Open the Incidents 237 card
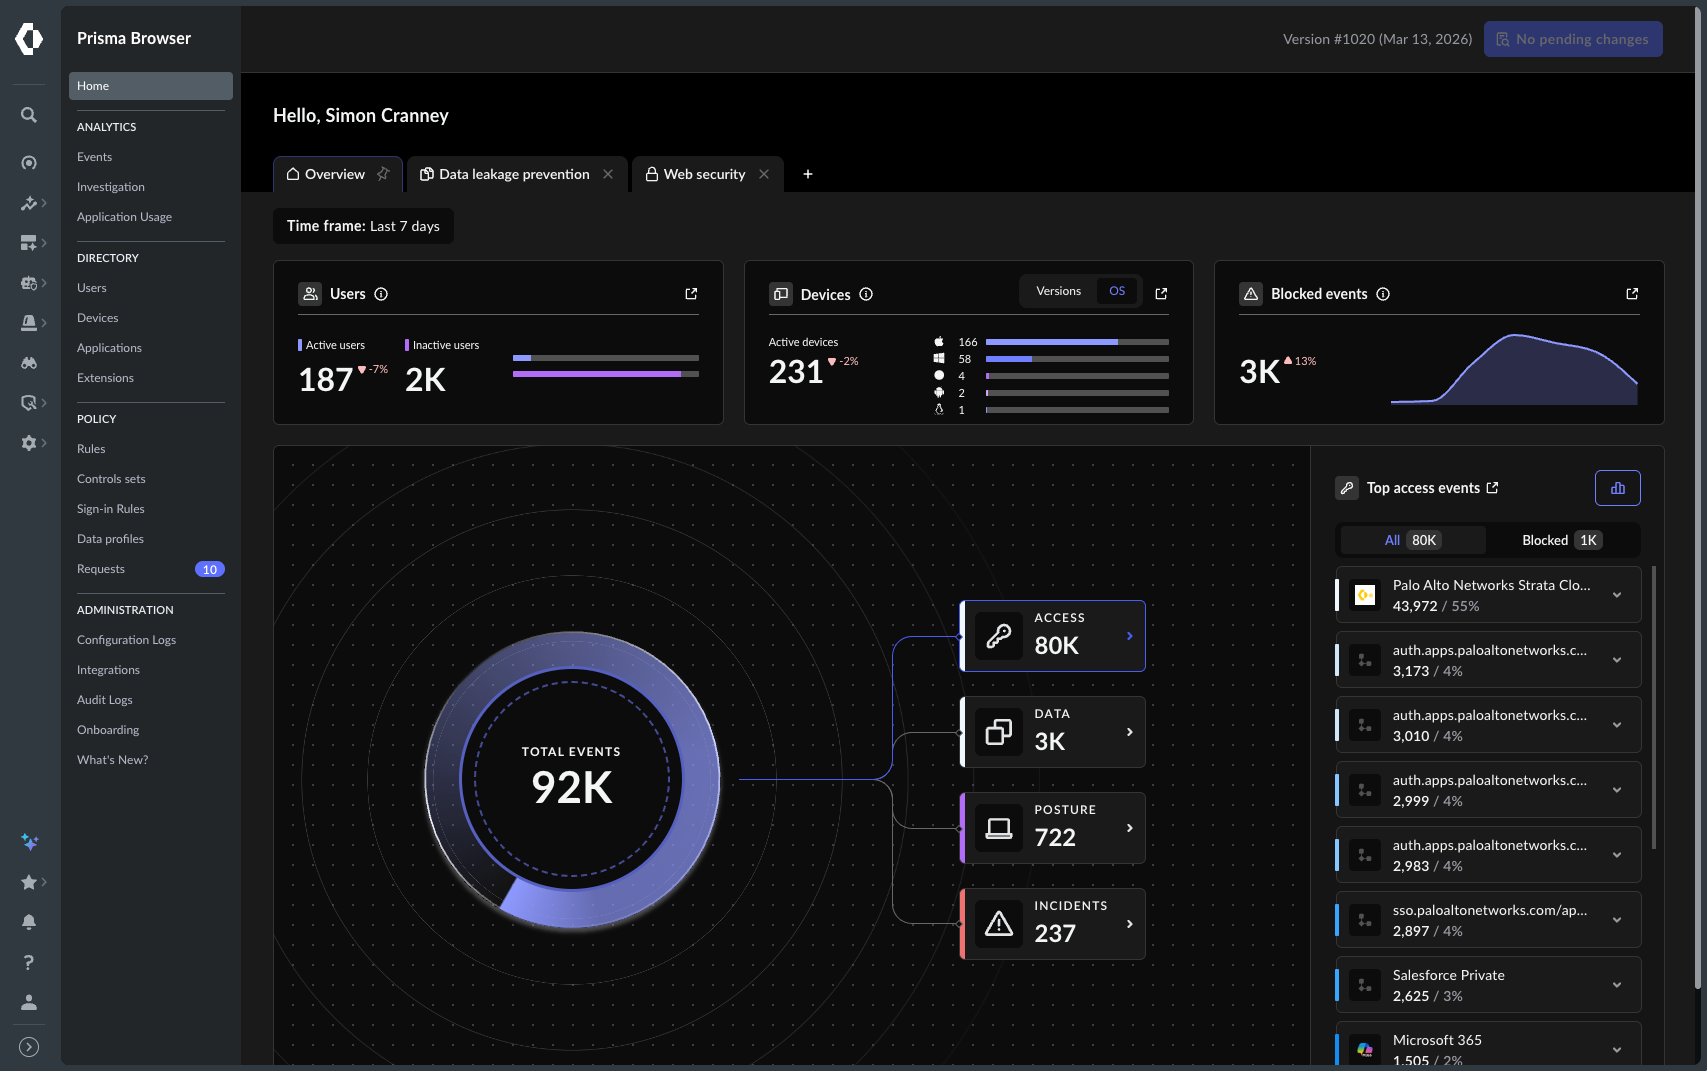 tap(1053, 924)
